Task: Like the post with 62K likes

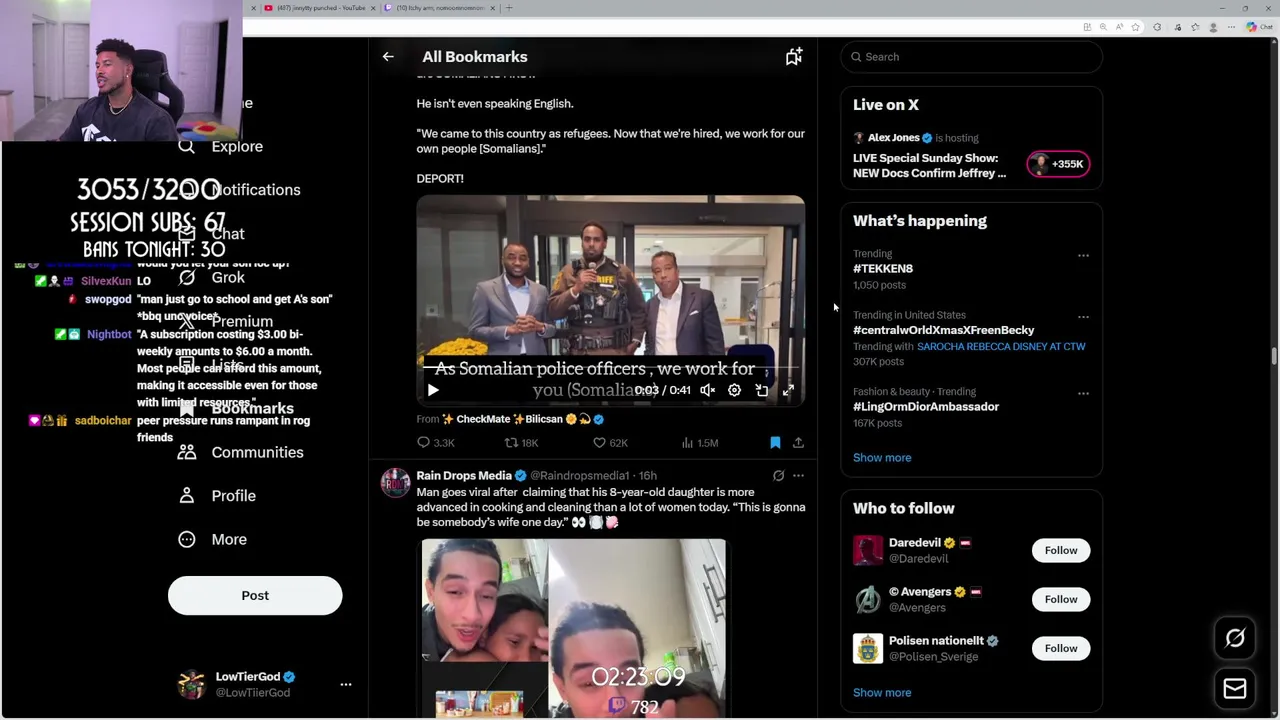Action: (610, 443)
